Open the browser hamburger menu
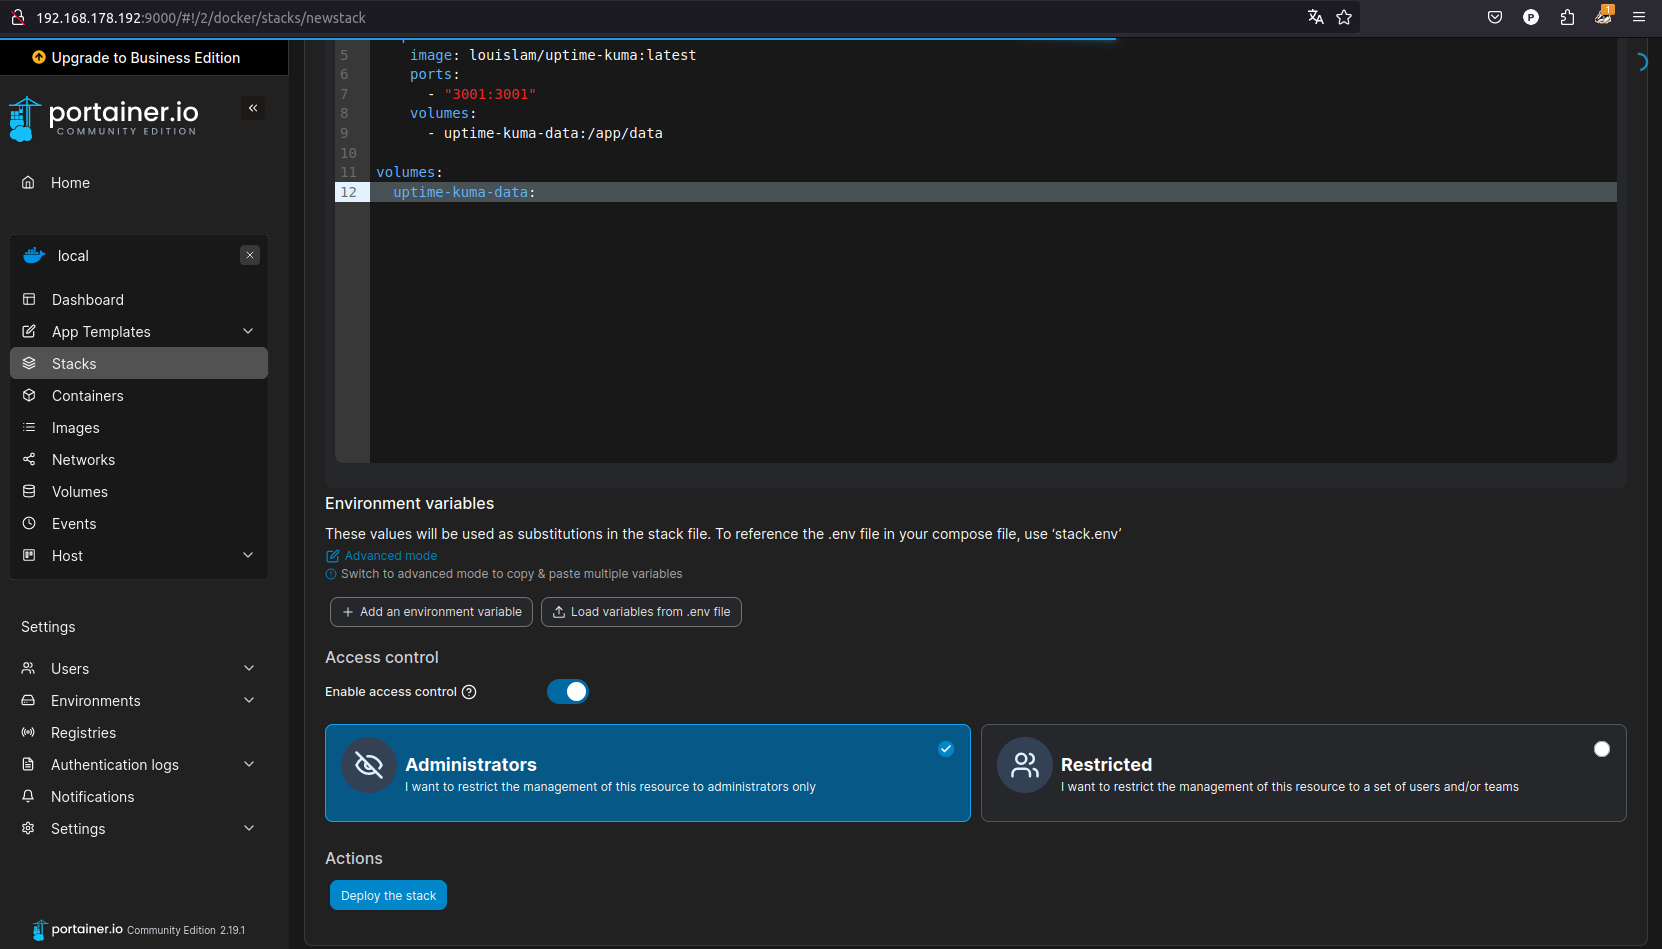 point(1639,17)
